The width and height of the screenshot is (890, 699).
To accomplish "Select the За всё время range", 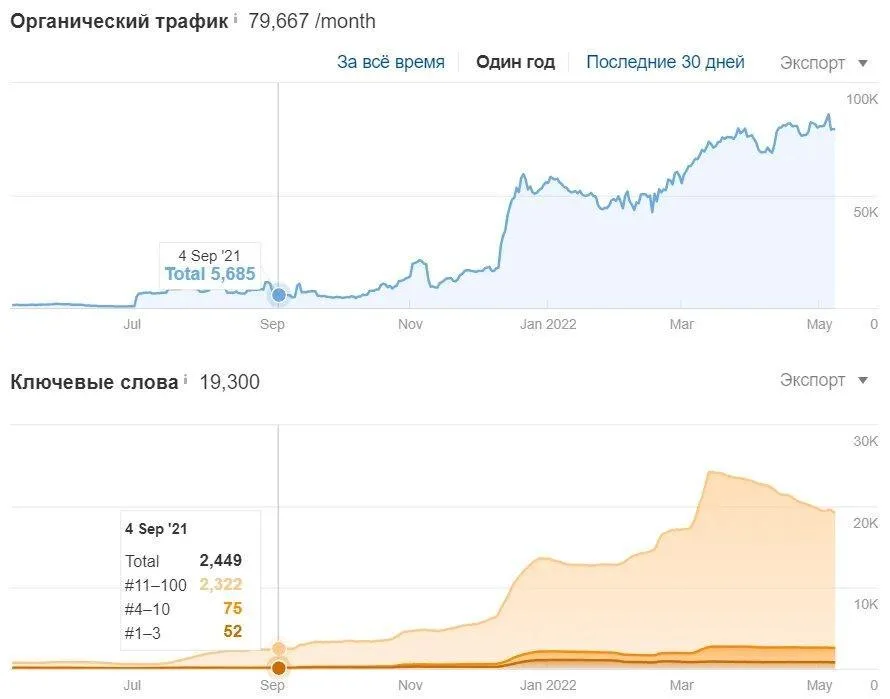I will [x=390, y=62].
